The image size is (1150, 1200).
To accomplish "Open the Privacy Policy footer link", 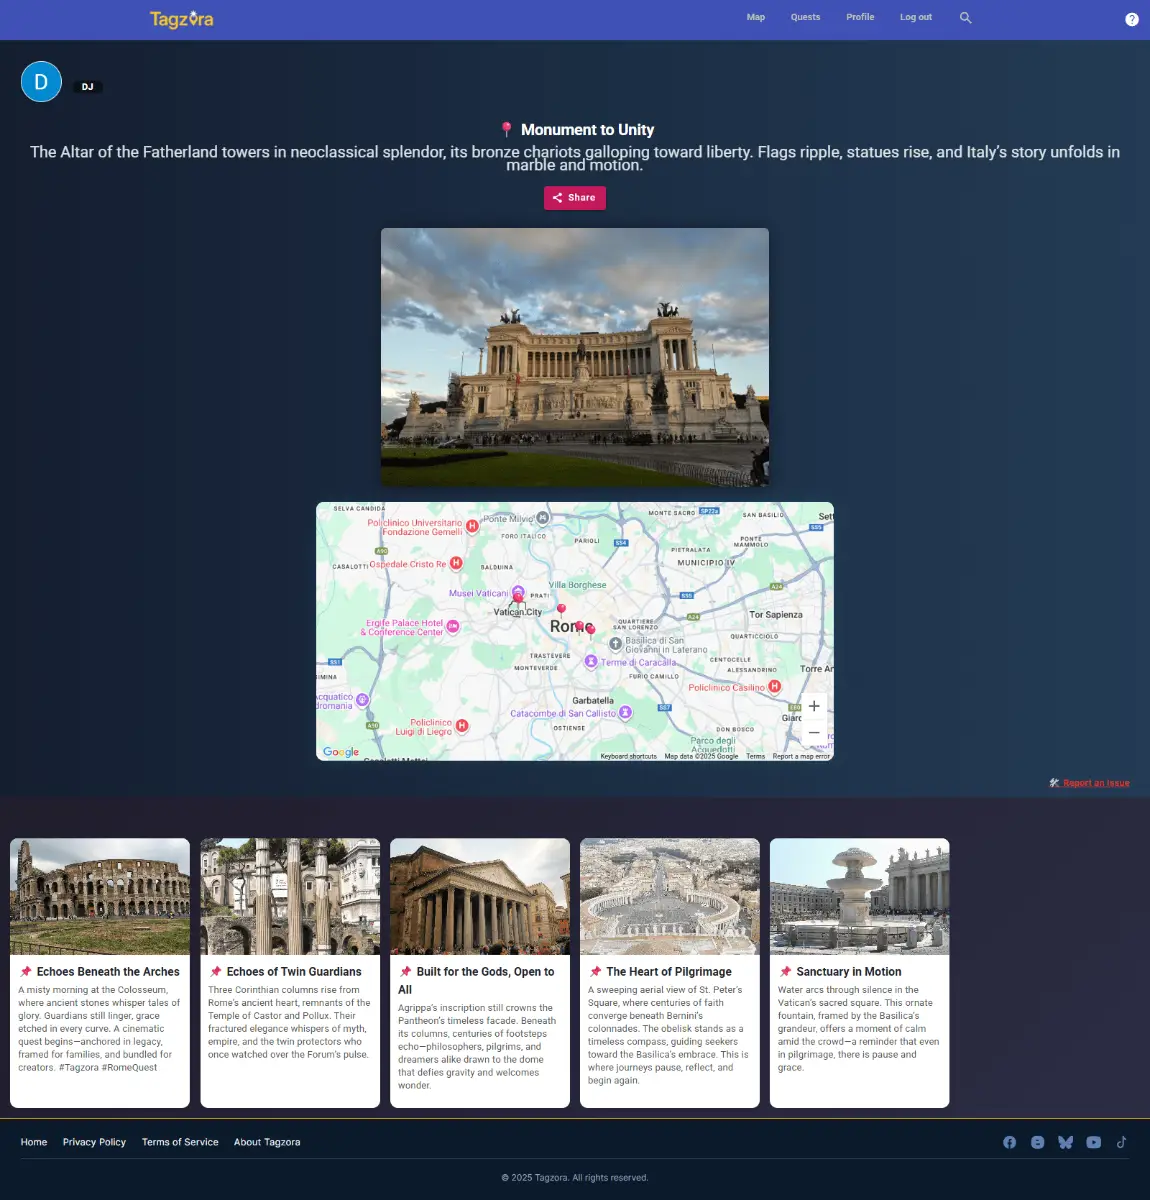I will [94, 1142].
